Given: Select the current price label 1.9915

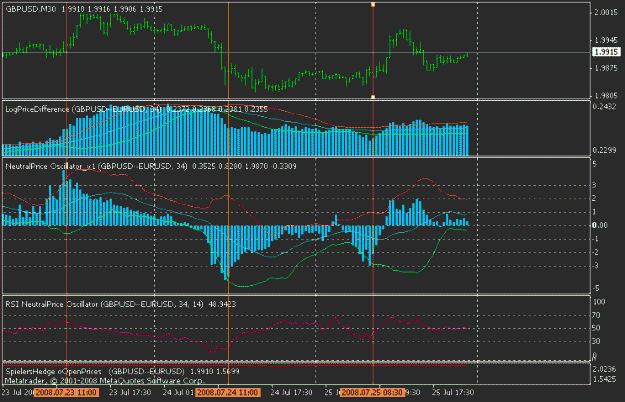Looking at the screenshot, I should pos(606,52).
